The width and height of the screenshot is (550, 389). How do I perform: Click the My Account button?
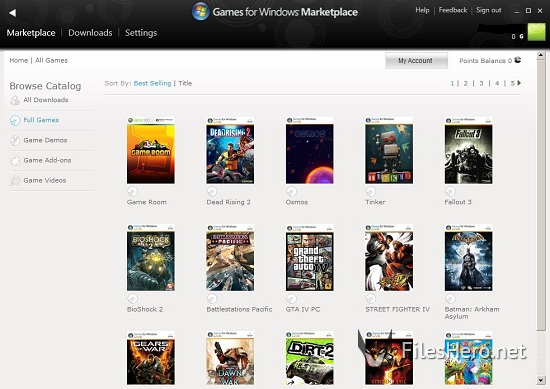tap(416, 61)
